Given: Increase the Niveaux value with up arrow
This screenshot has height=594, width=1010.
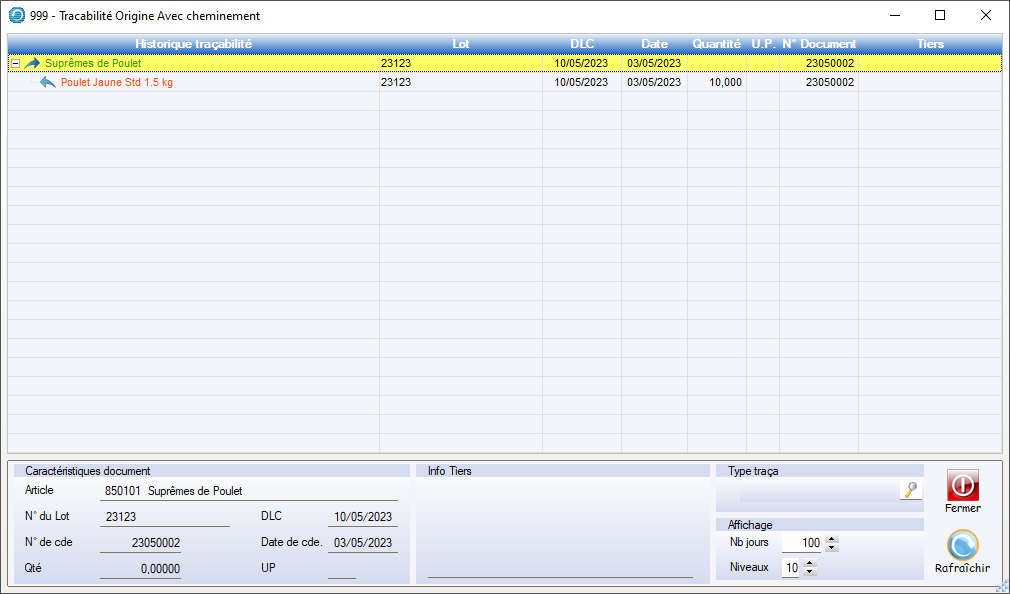Looking at the screenshot, I should point(810,563).
